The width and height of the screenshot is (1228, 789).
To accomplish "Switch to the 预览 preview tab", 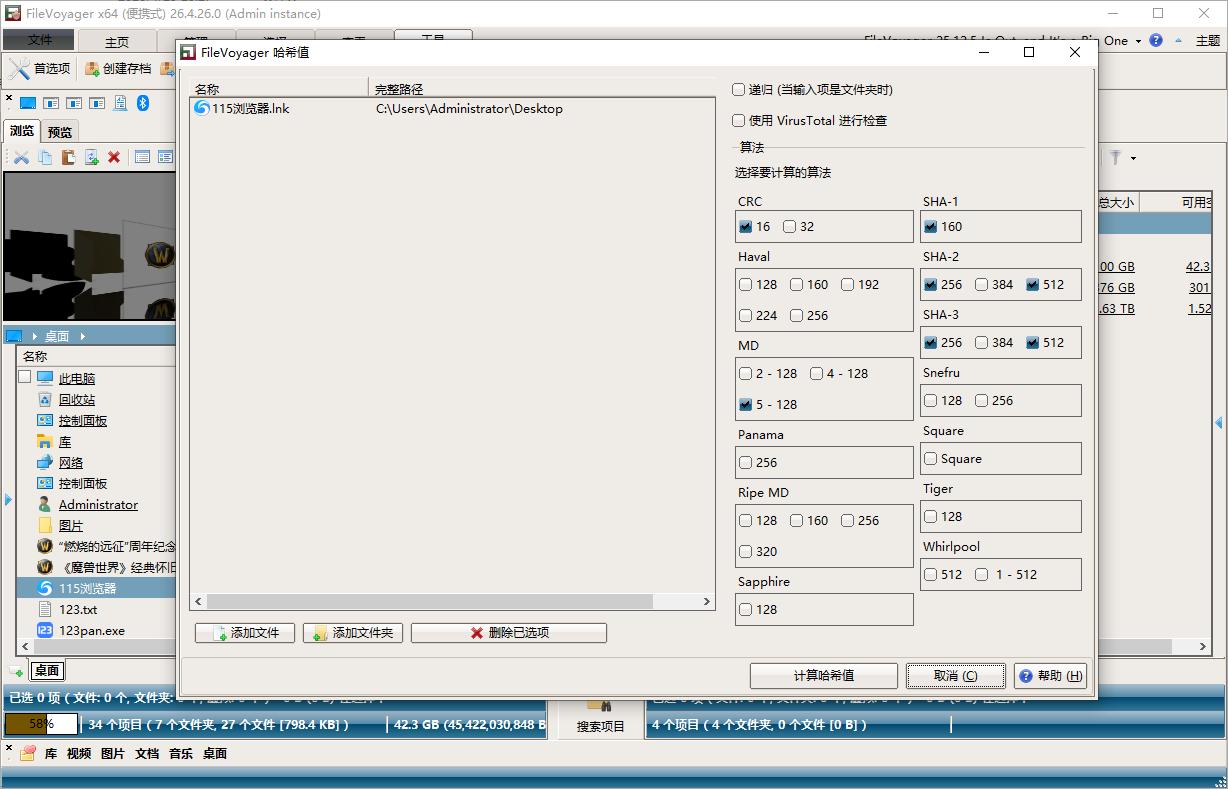I will [59, 131].
